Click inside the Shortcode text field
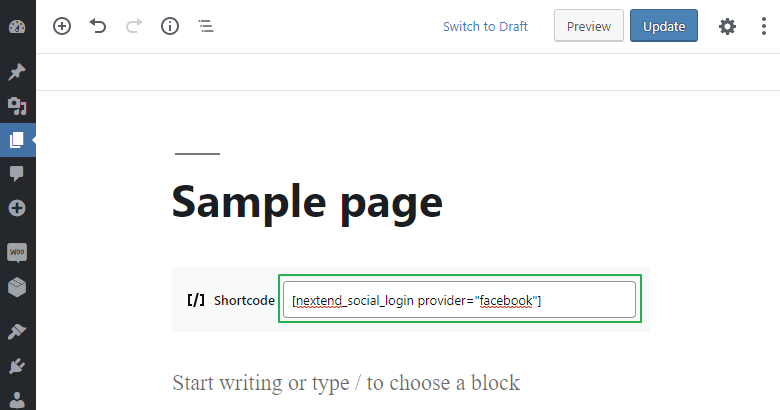The image size is (780, 410). (x=459, y=300)
